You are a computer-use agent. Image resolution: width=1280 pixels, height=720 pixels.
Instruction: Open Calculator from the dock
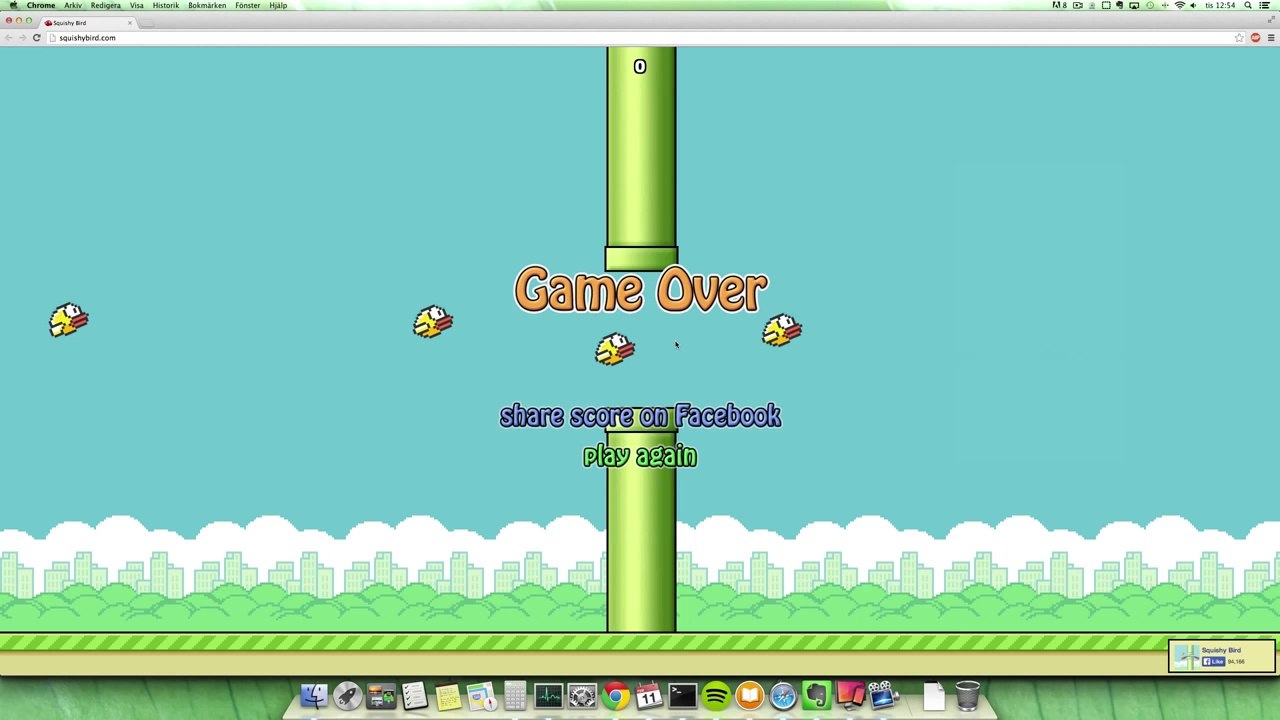515,695
